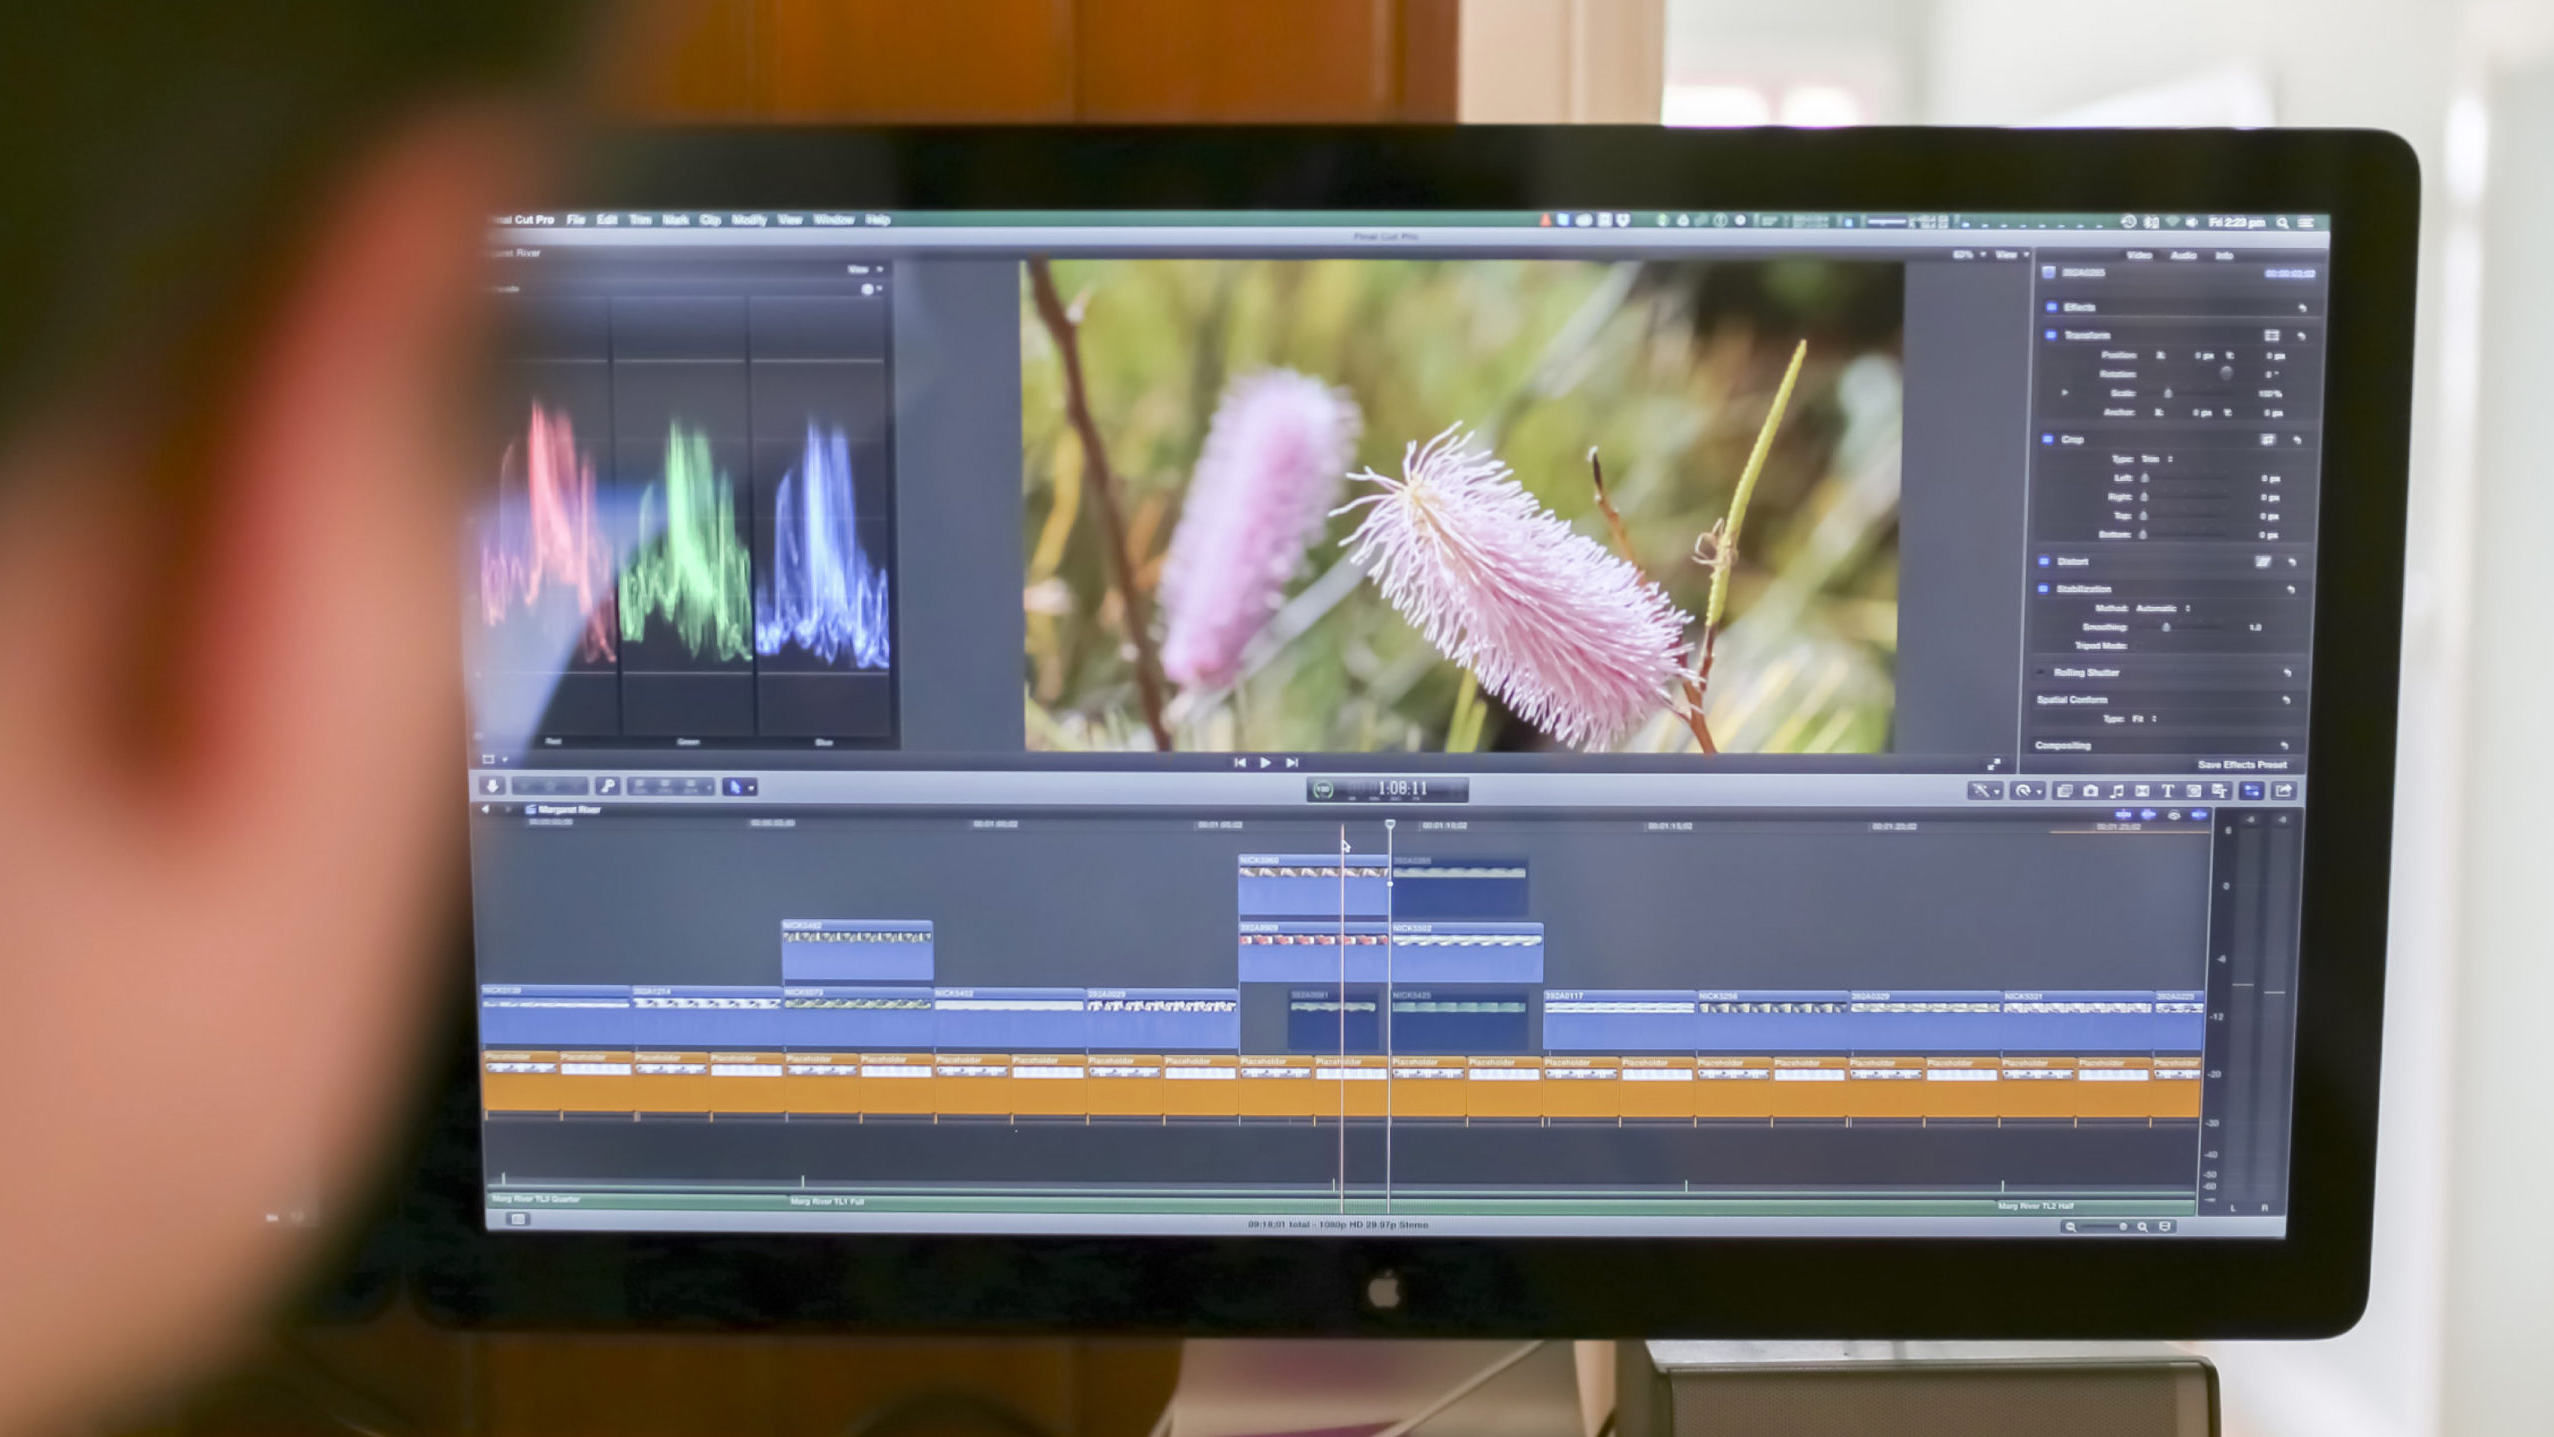Toggle audio skimming in the timeline
This screenshot has width=2554, height=1437.
point(2148,815)
